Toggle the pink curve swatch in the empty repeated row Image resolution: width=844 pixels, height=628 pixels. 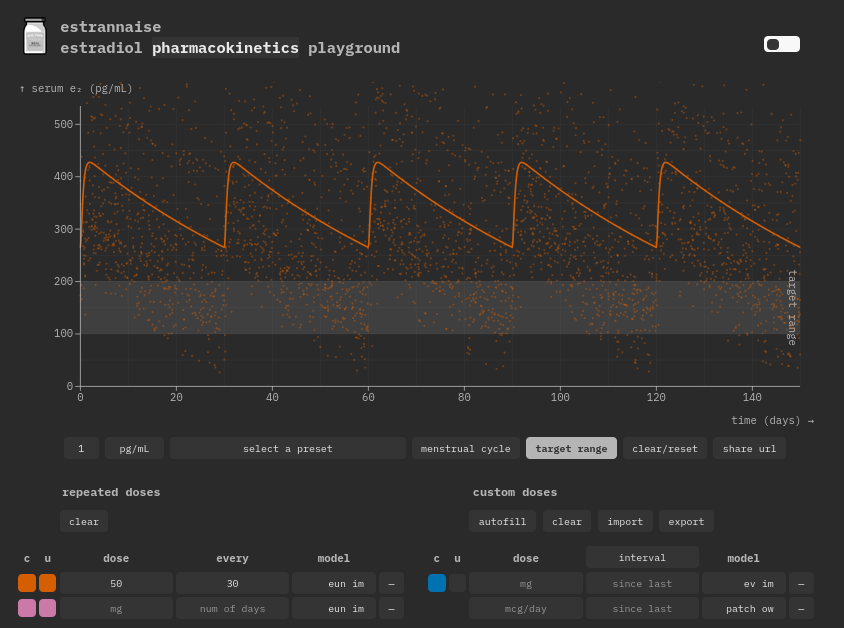click(27, 608)
